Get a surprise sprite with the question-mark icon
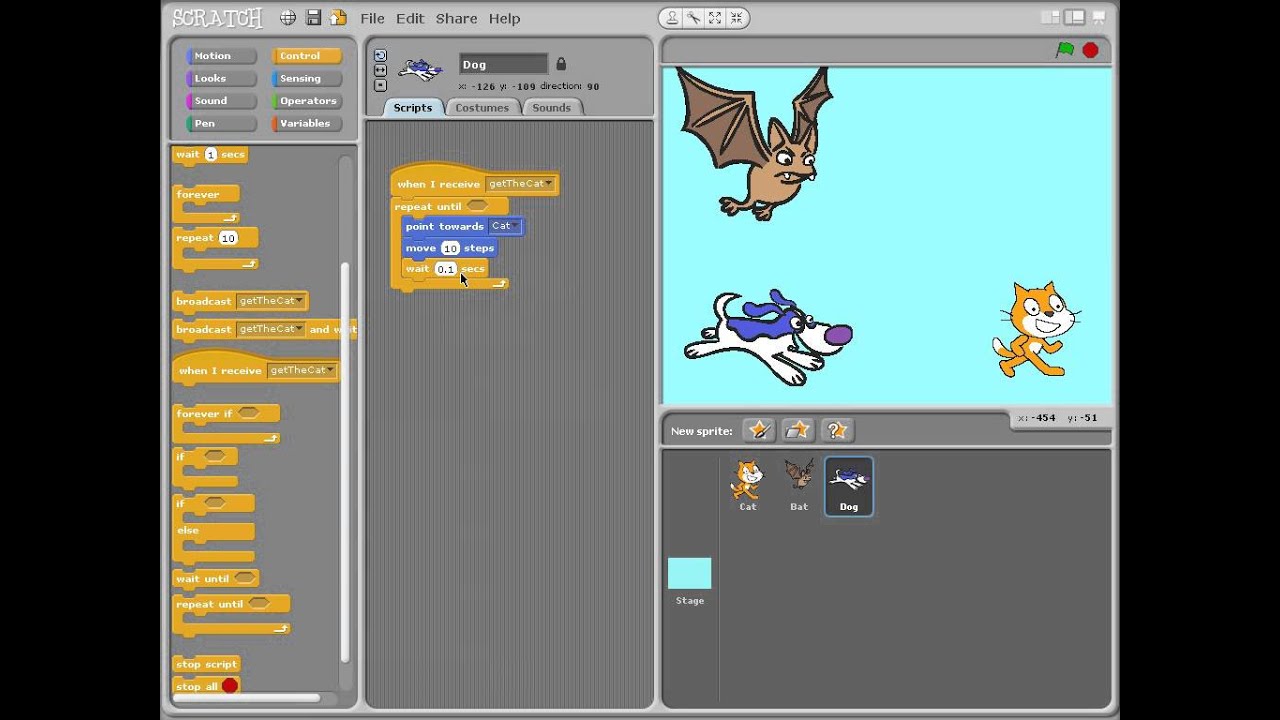The width and height of the screenshot is (1280, 720). pos(836,430)
